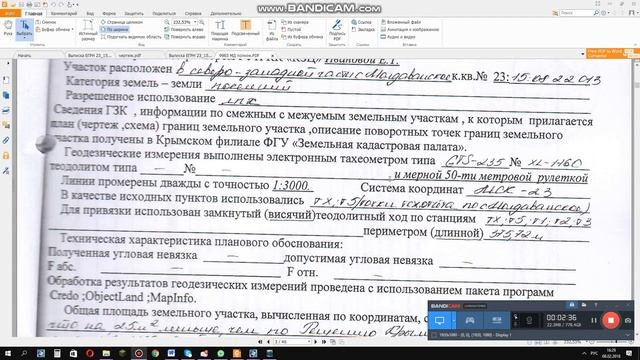Open the signatures panel in left sidebar
The height and width of the screenshot is (360, 640).
point(6,171)
